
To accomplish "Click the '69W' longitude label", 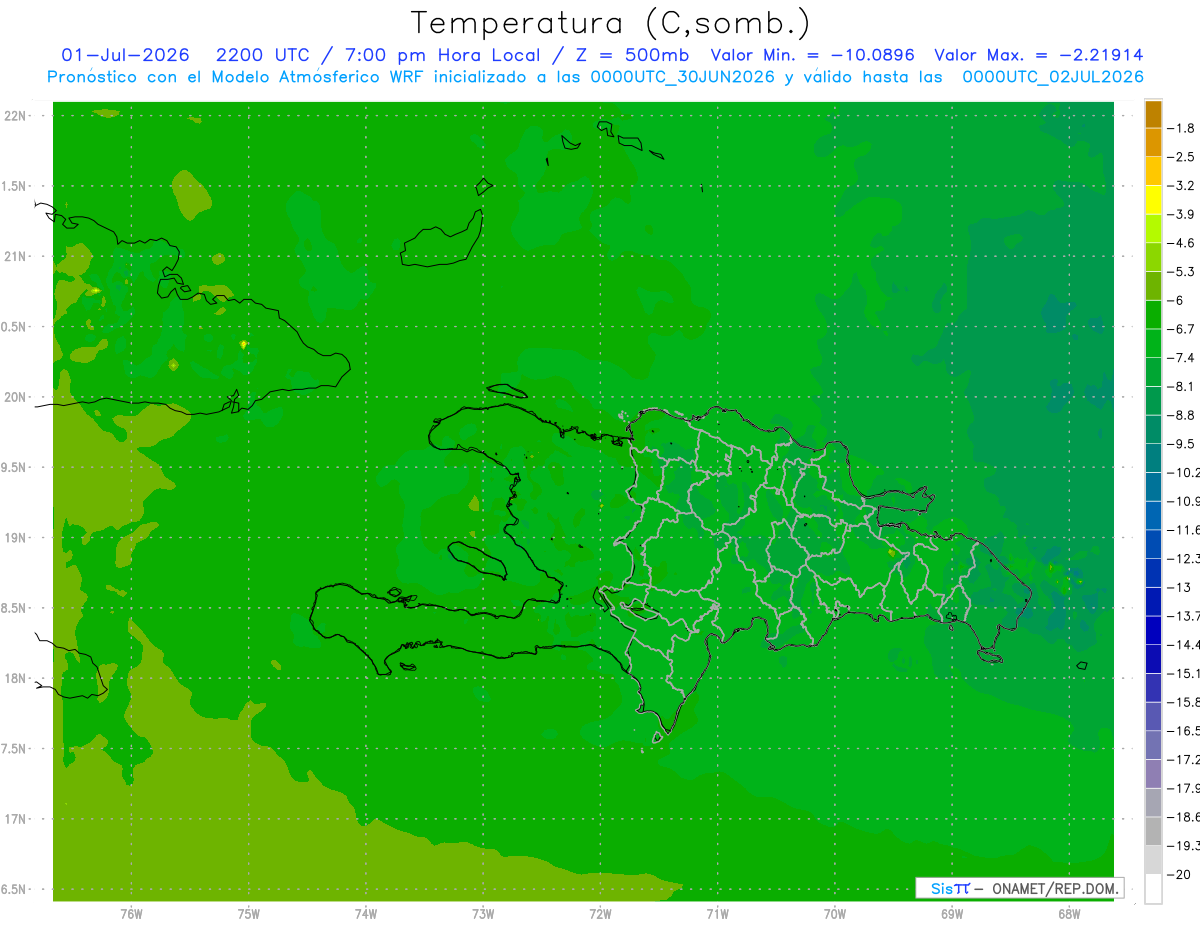I will point(952,913).
